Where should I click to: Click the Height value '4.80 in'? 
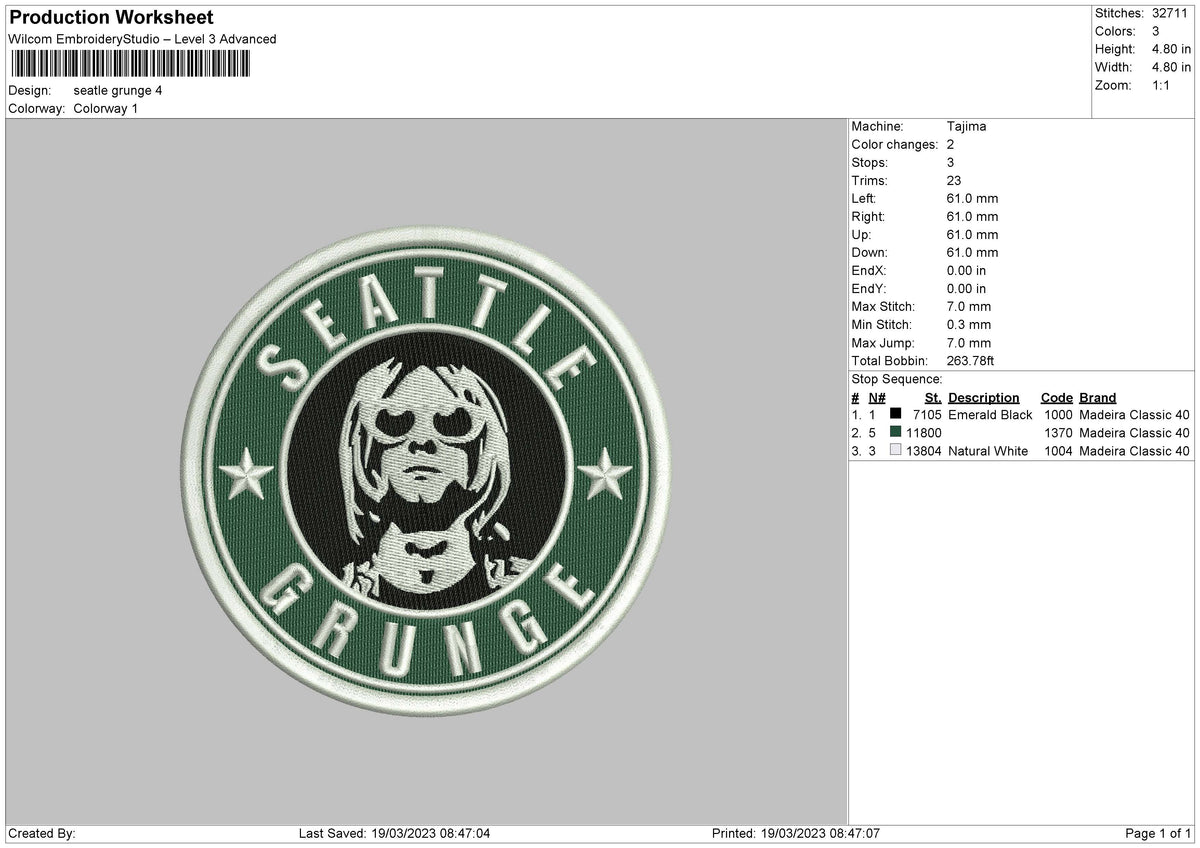[x=1172, y=49]
